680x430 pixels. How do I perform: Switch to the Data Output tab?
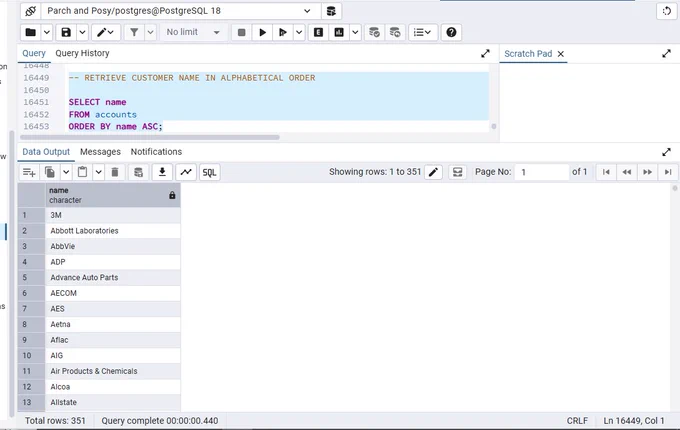click(x=46, y=152)
